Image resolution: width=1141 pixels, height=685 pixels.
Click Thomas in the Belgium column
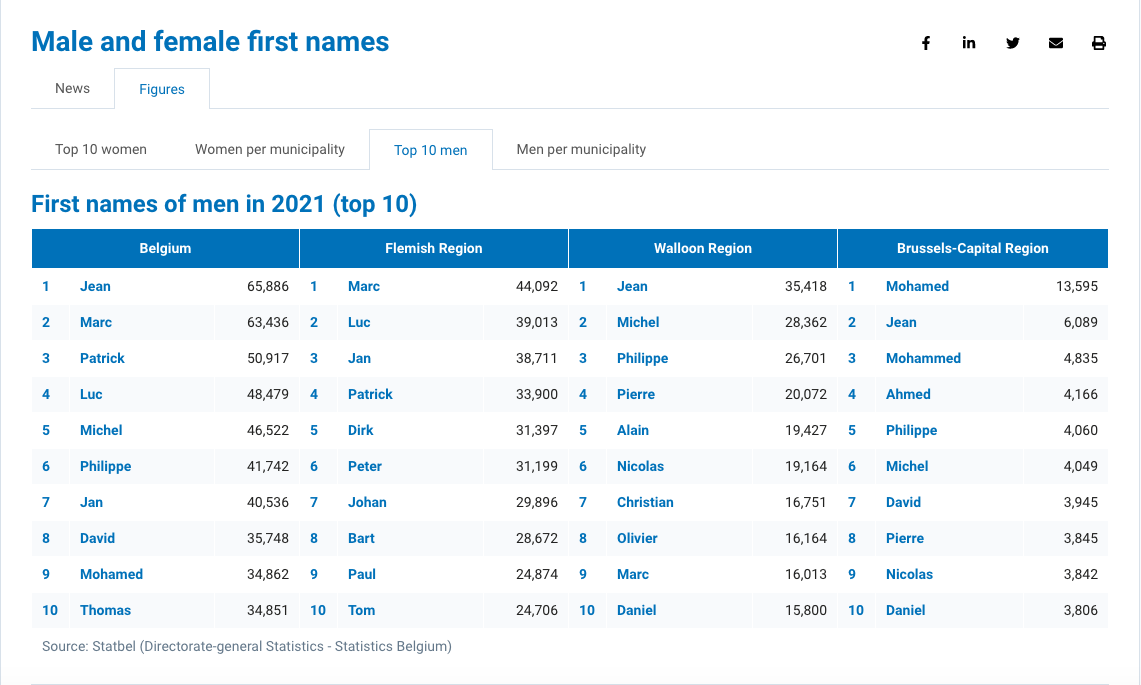(105, 610)
